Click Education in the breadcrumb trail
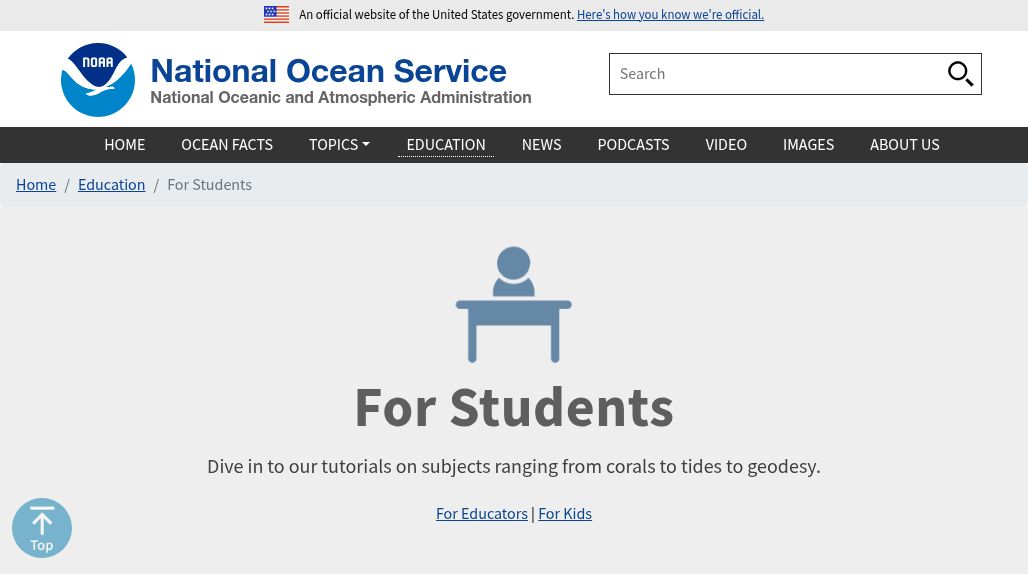Viewport: 1028px width, 578px height. pos(111,184)
